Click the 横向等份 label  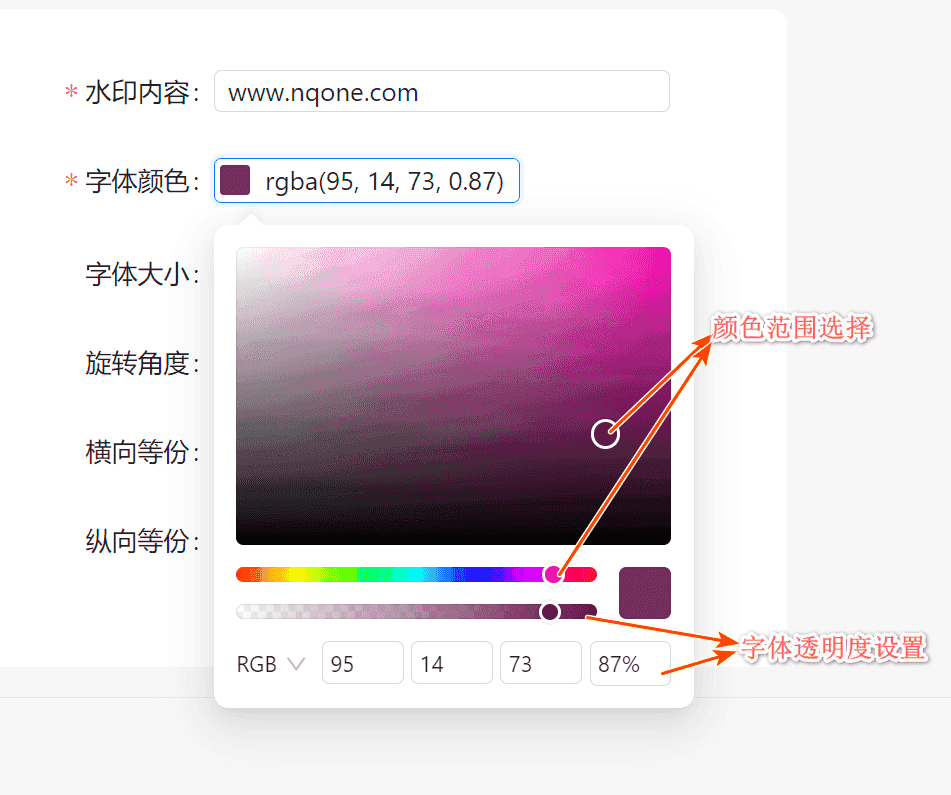pos(142,452)
